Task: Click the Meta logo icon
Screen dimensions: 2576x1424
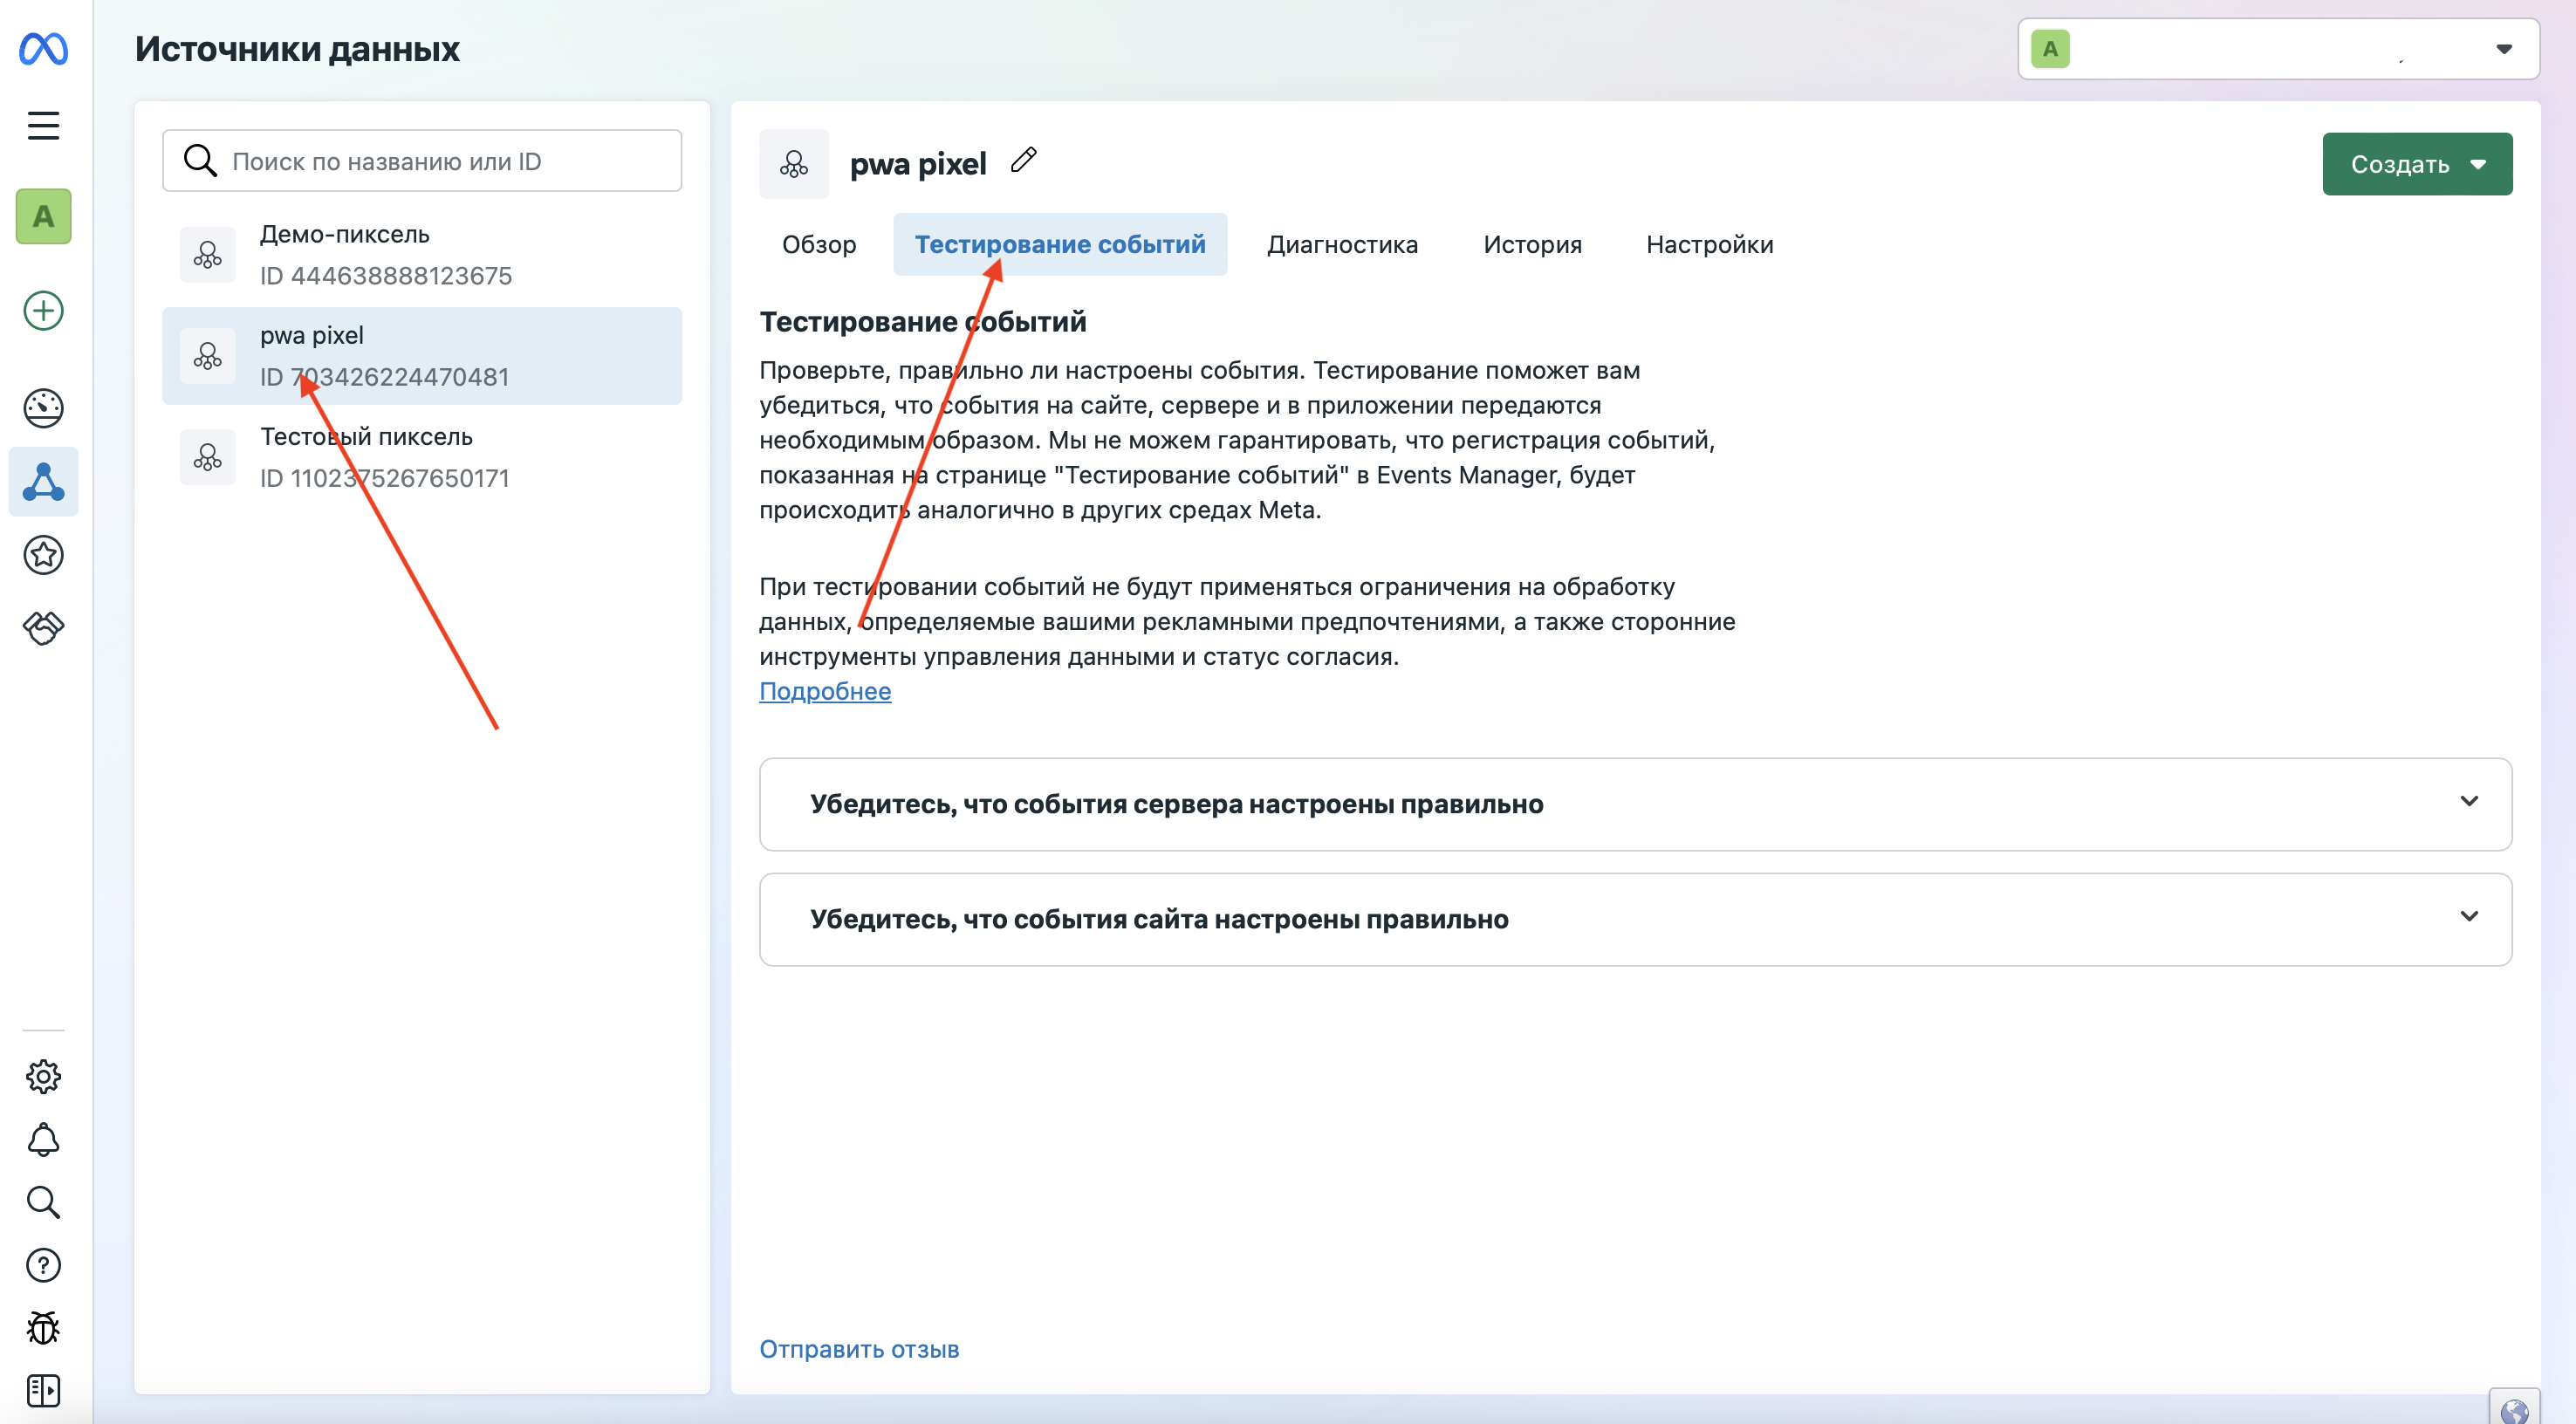Action: coord(43,48)
